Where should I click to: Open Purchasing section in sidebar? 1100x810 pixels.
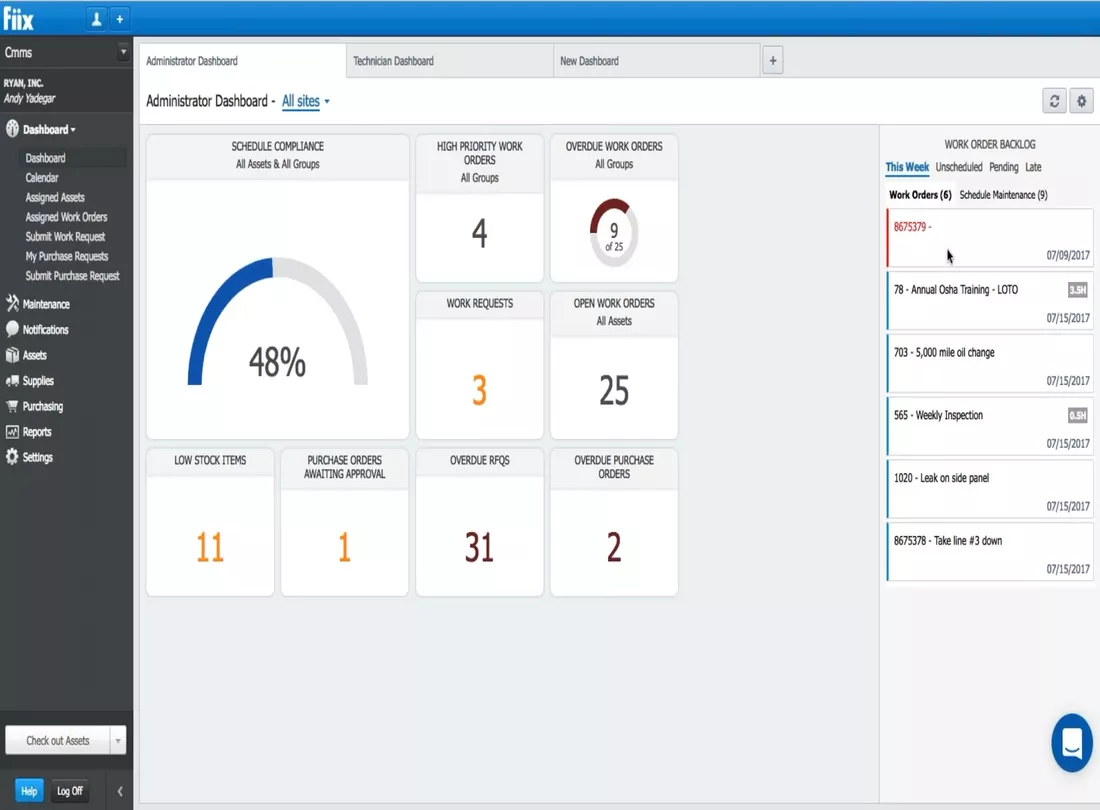click(42, 407)
